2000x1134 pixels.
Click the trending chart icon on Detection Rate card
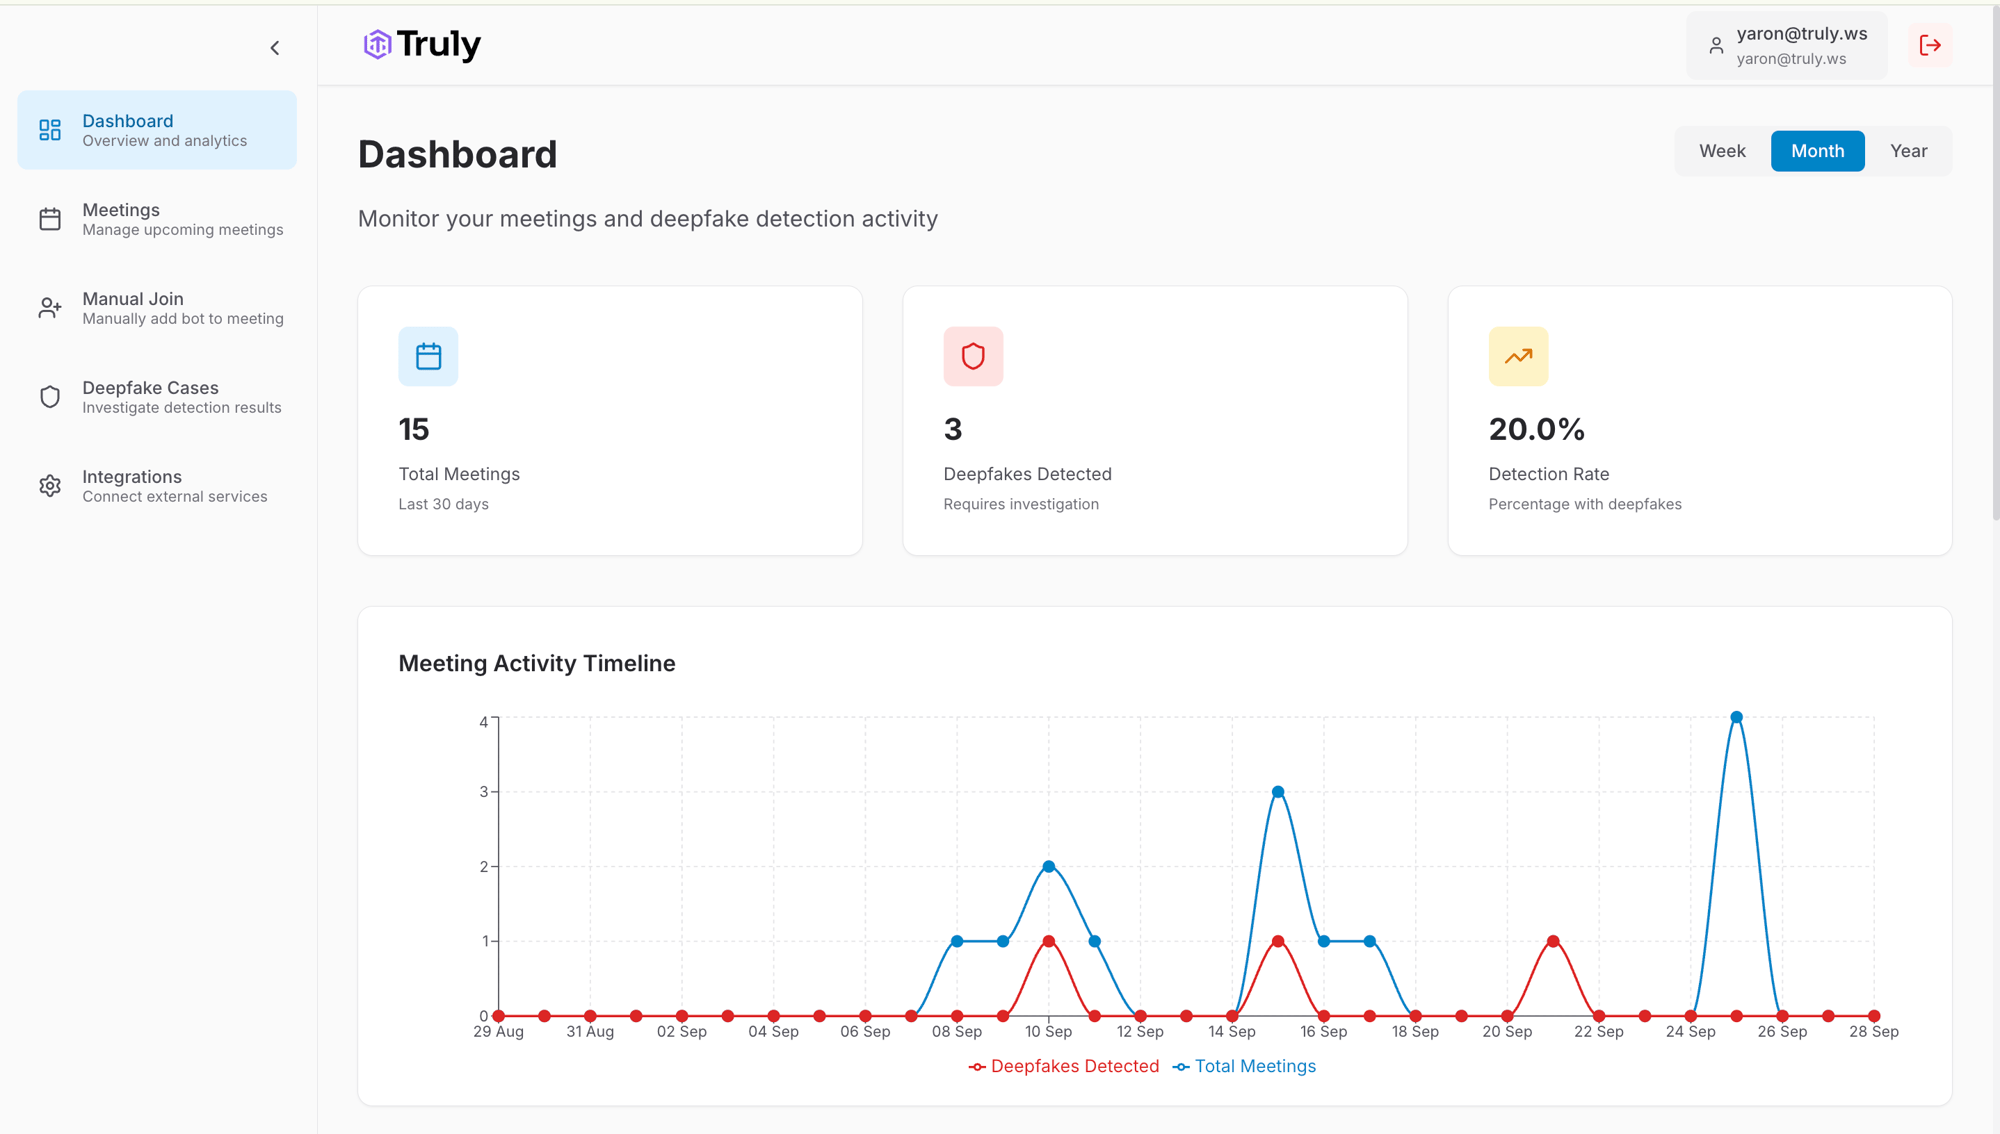click(1517, 356)
